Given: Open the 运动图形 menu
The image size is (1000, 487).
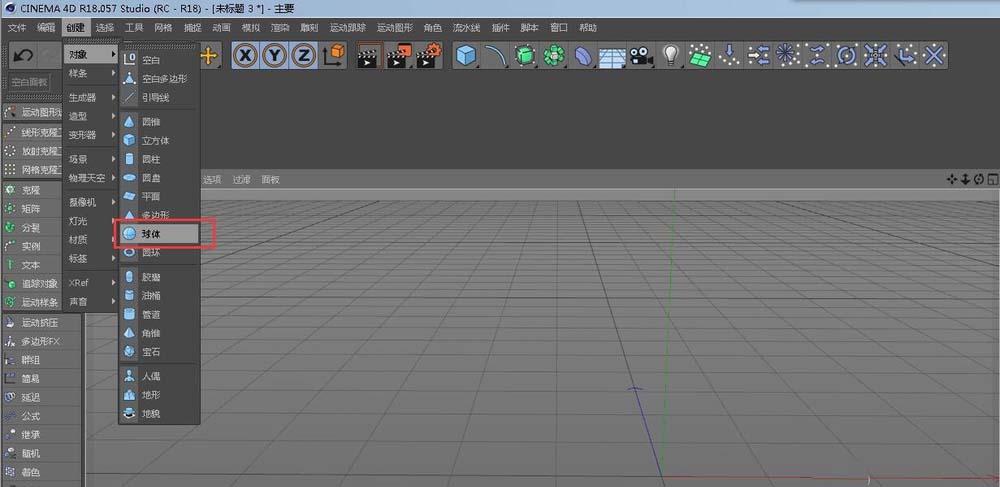Looking at the screenshot, I should [395, 28].
